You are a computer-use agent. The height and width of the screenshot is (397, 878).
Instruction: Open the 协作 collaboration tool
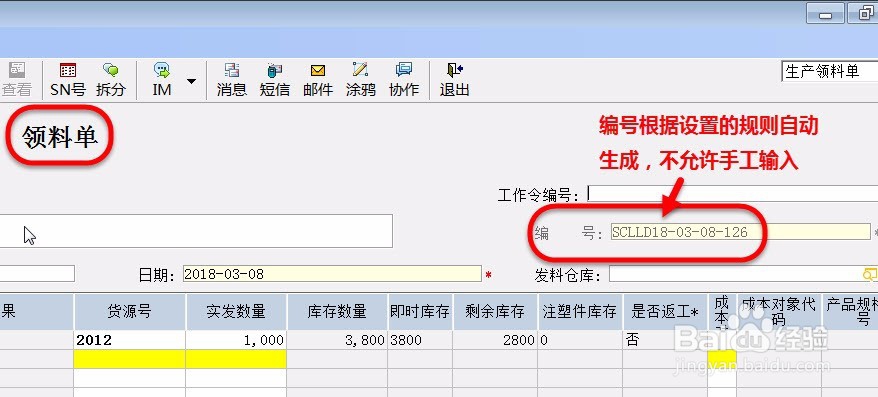coord(404,80)
